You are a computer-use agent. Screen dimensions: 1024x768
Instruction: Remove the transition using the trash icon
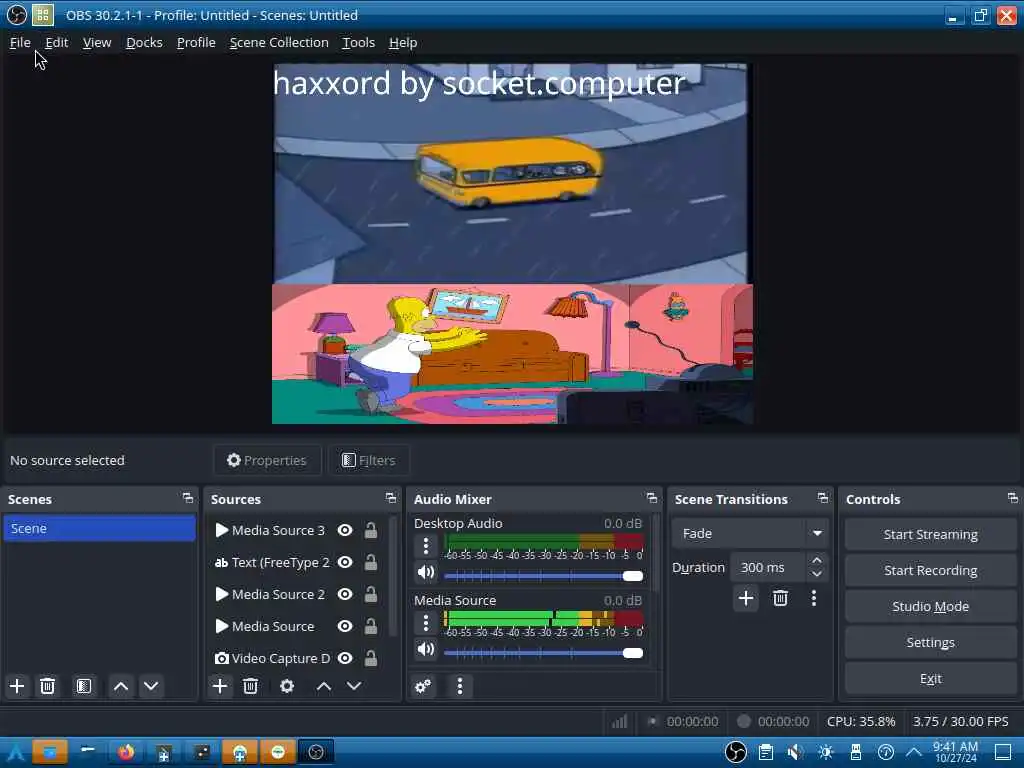[x=780, y=598]
